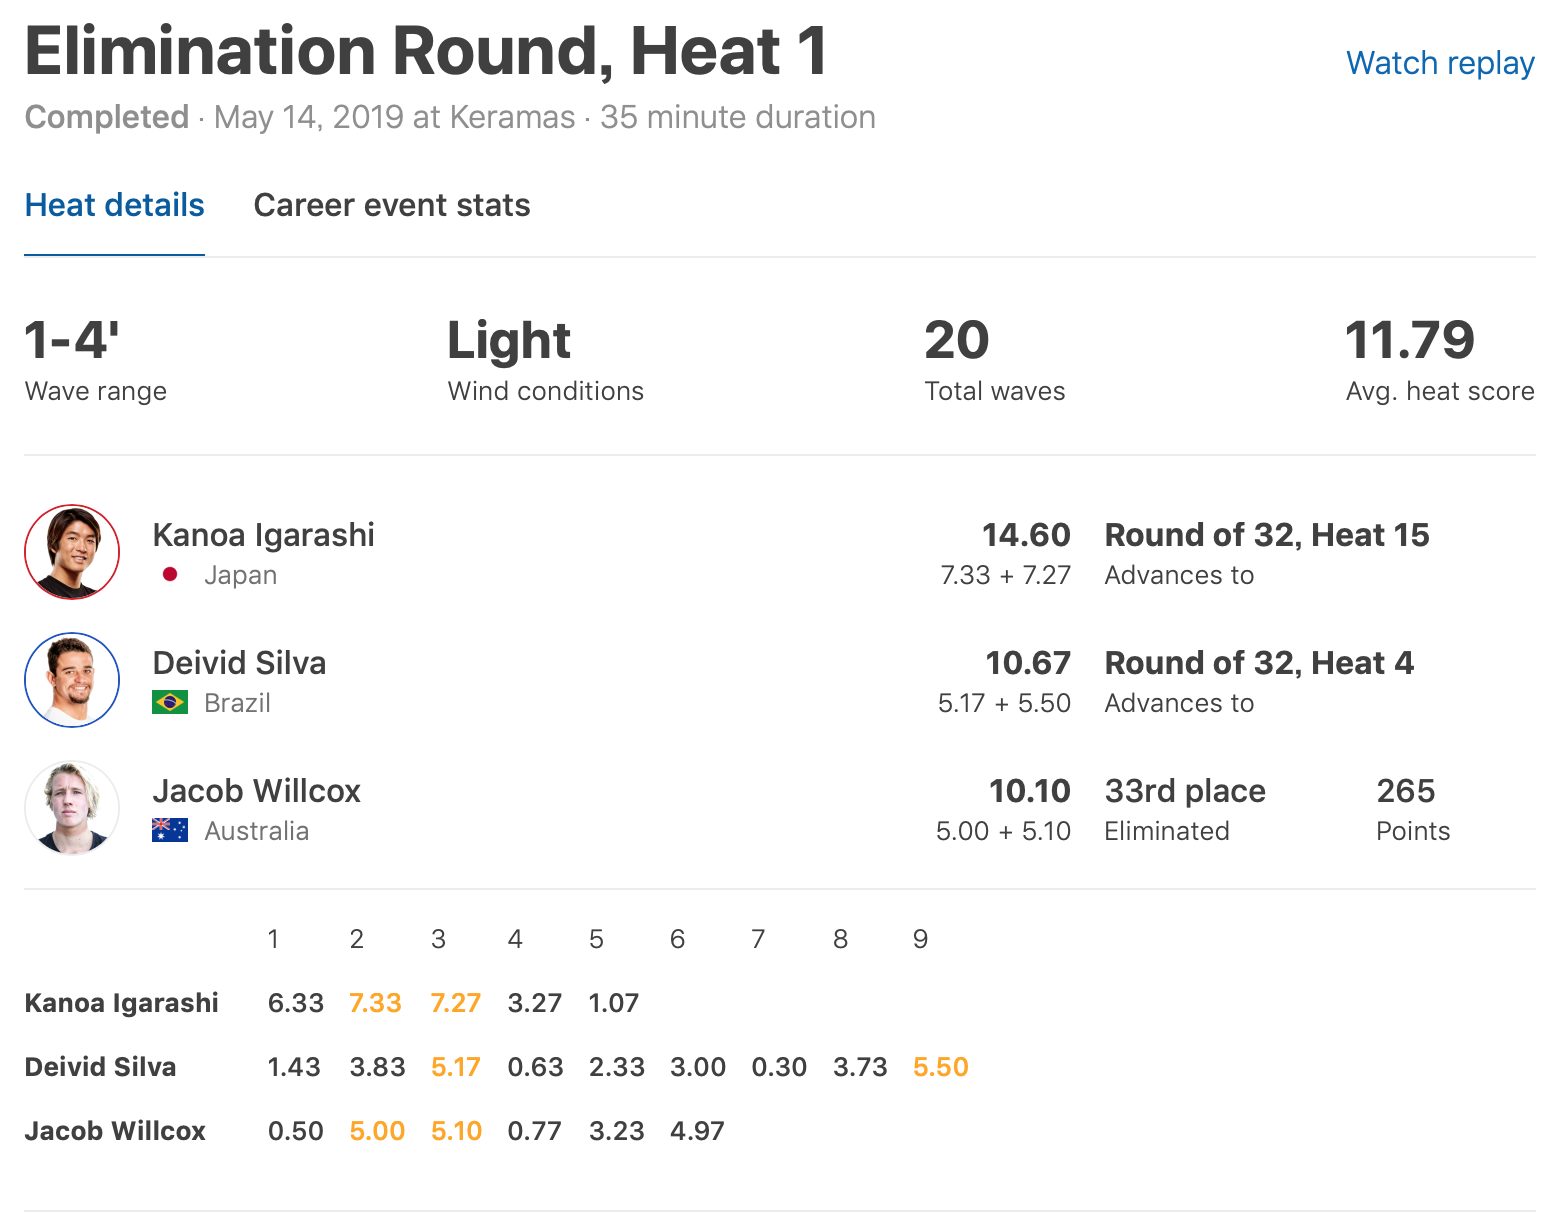Click the Australia flag icon

170,831
